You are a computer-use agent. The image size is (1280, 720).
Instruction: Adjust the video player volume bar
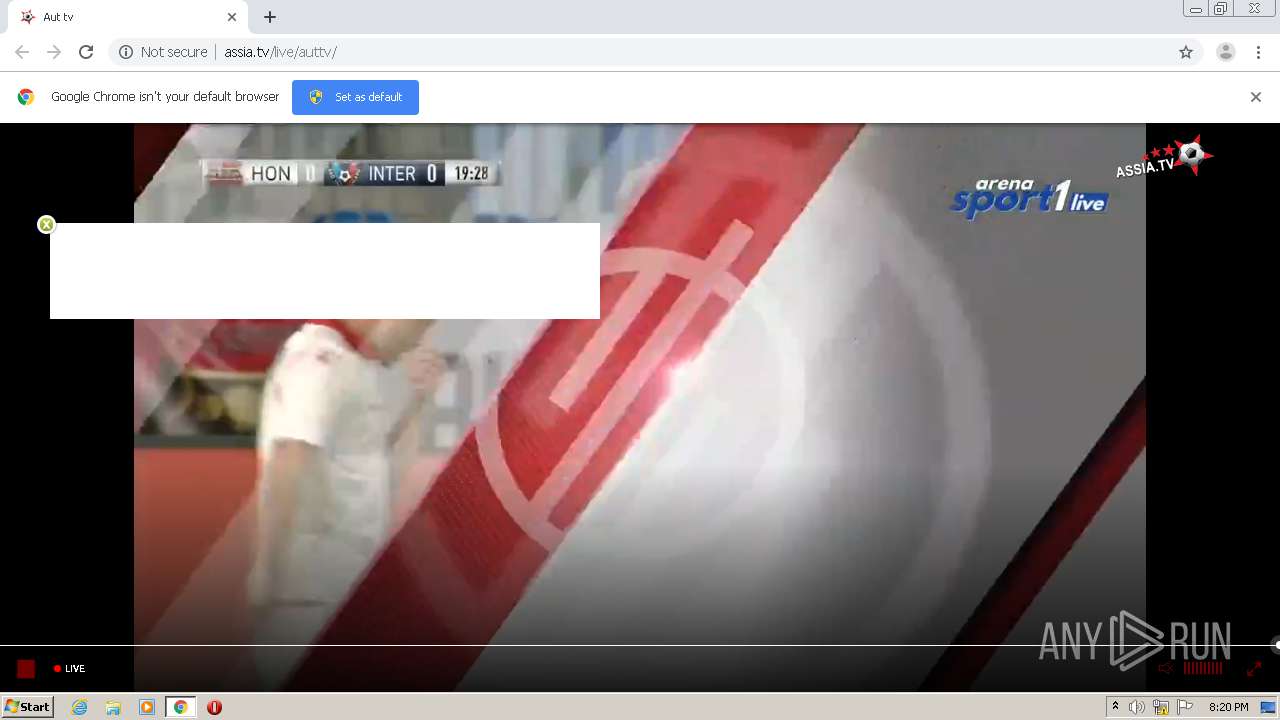click(x=1203, y=668)
